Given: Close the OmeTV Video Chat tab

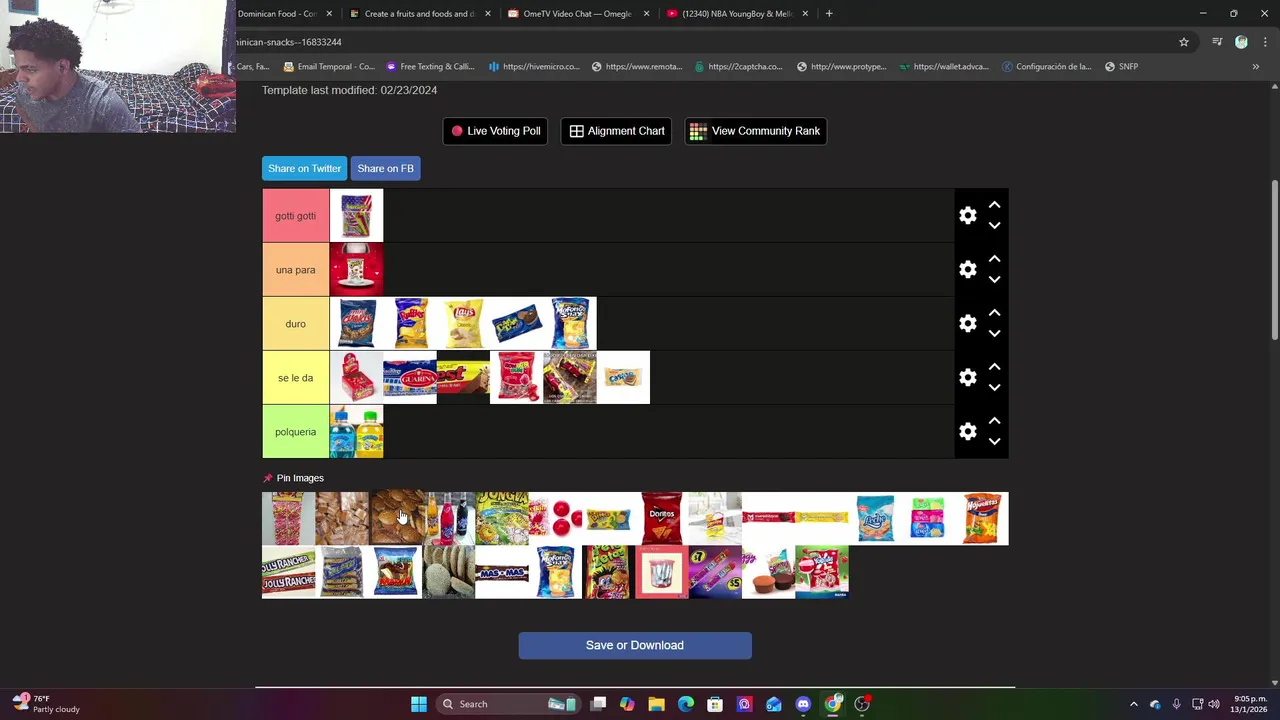Looking at the screenshot, I should tap(646, 14).
